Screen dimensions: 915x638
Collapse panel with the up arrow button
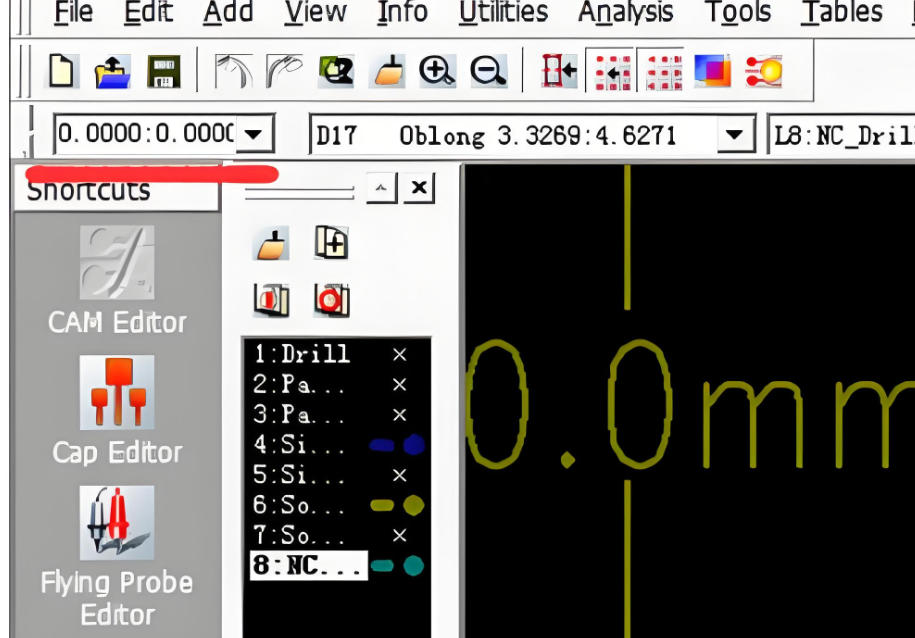click(382, 188)
